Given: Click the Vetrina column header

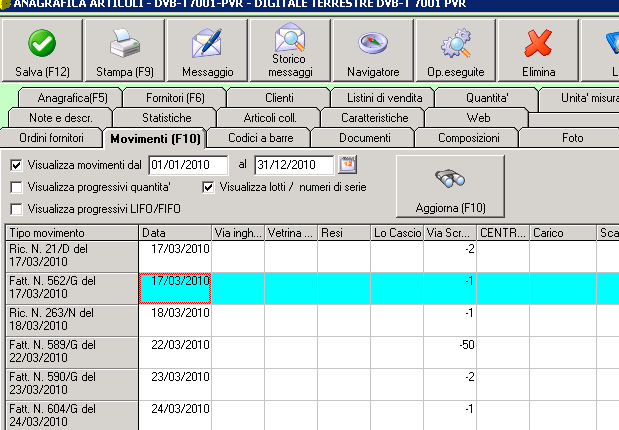Looking at the screenshot, I should 291,233.
